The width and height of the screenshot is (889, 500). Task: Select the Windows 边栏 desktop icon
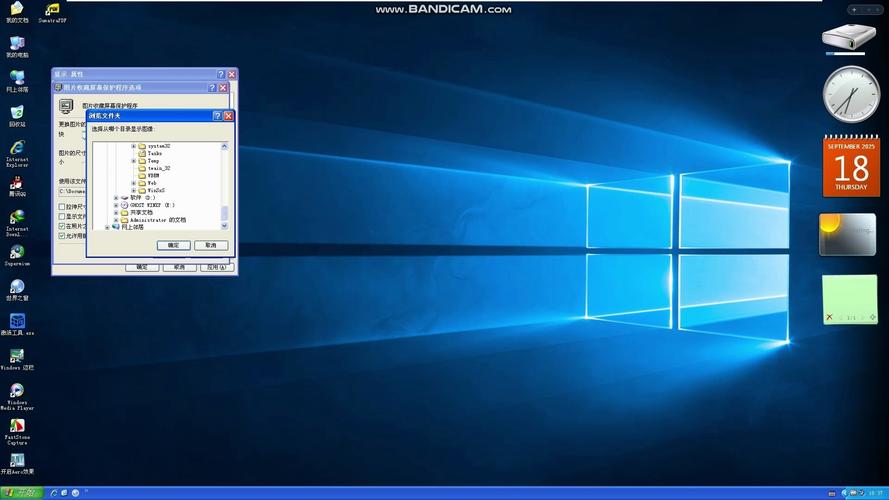pyautogui.click(x=17, y=359)
